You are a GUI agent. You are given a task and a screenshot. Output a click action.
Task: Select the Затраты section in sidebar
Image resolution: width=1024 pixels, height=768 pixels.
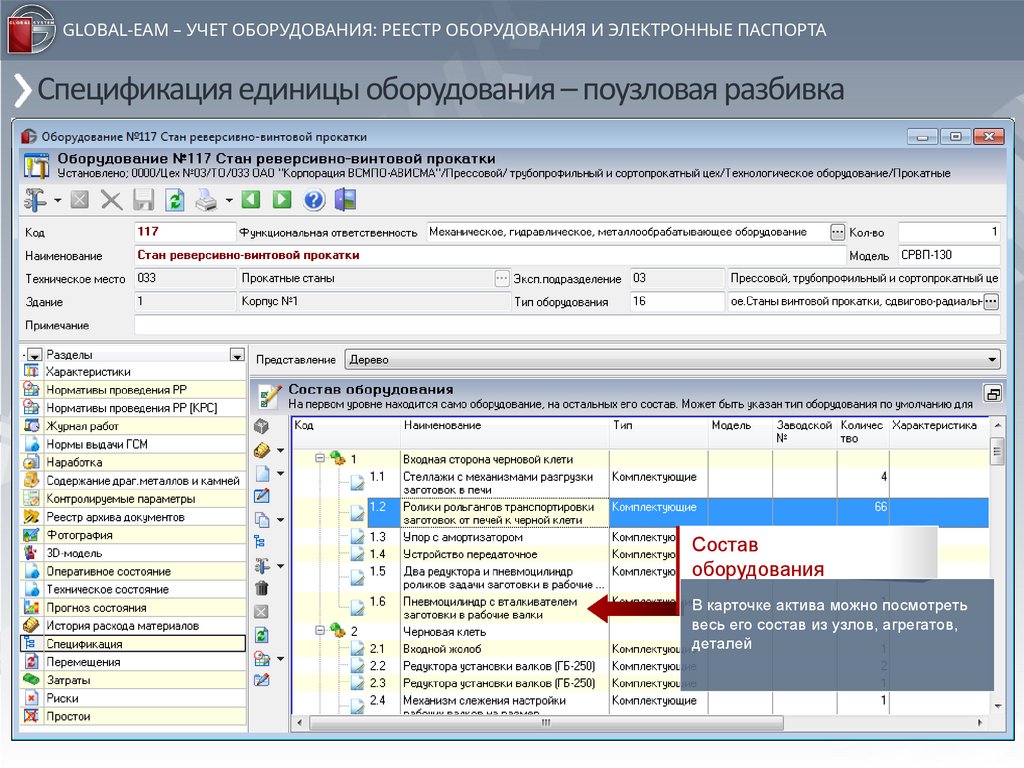(68, 680)
